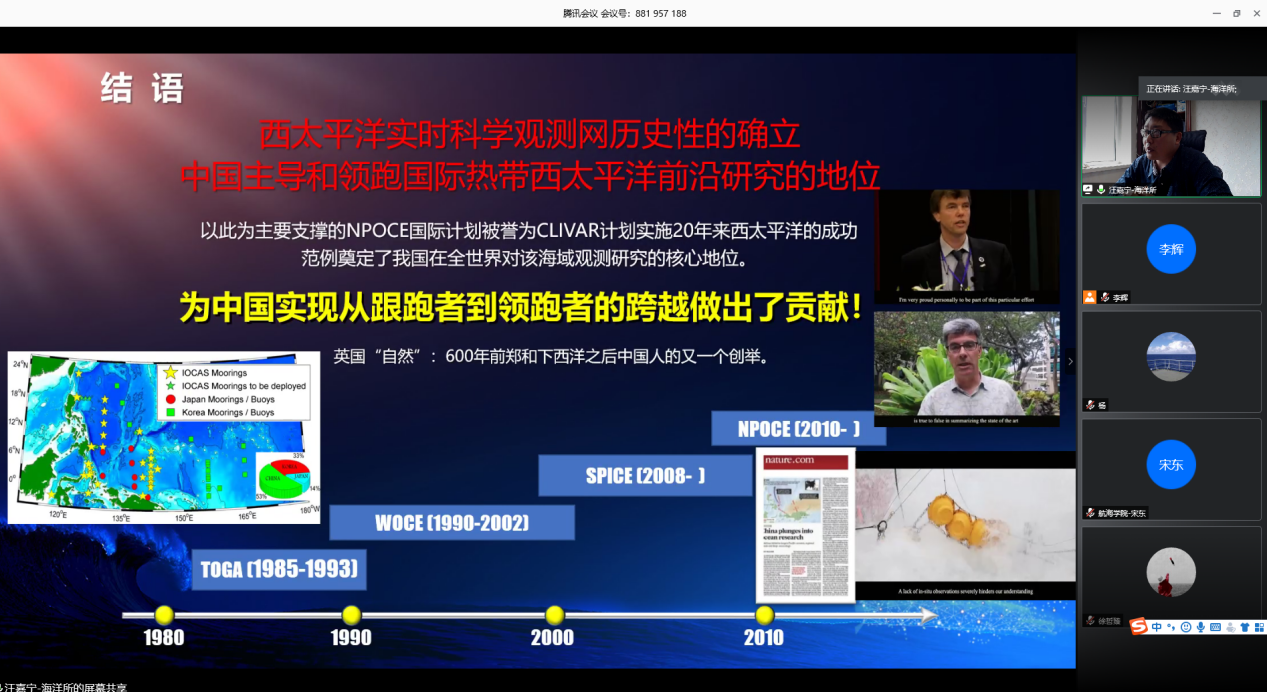Restore down the Tencent Meeting window
The height and width of the screenshot is (692, 1267).
coord(1236,13)
